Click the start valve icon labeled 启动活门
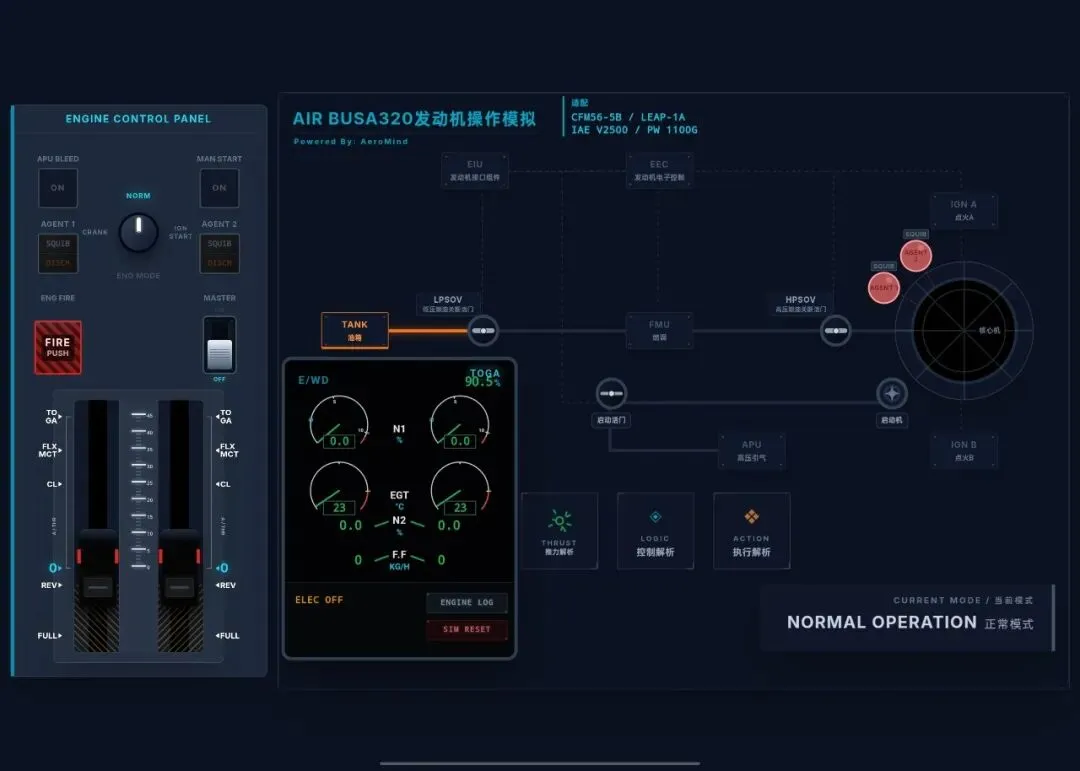The width and height of the screenshot is (1080, 771). 611,393
